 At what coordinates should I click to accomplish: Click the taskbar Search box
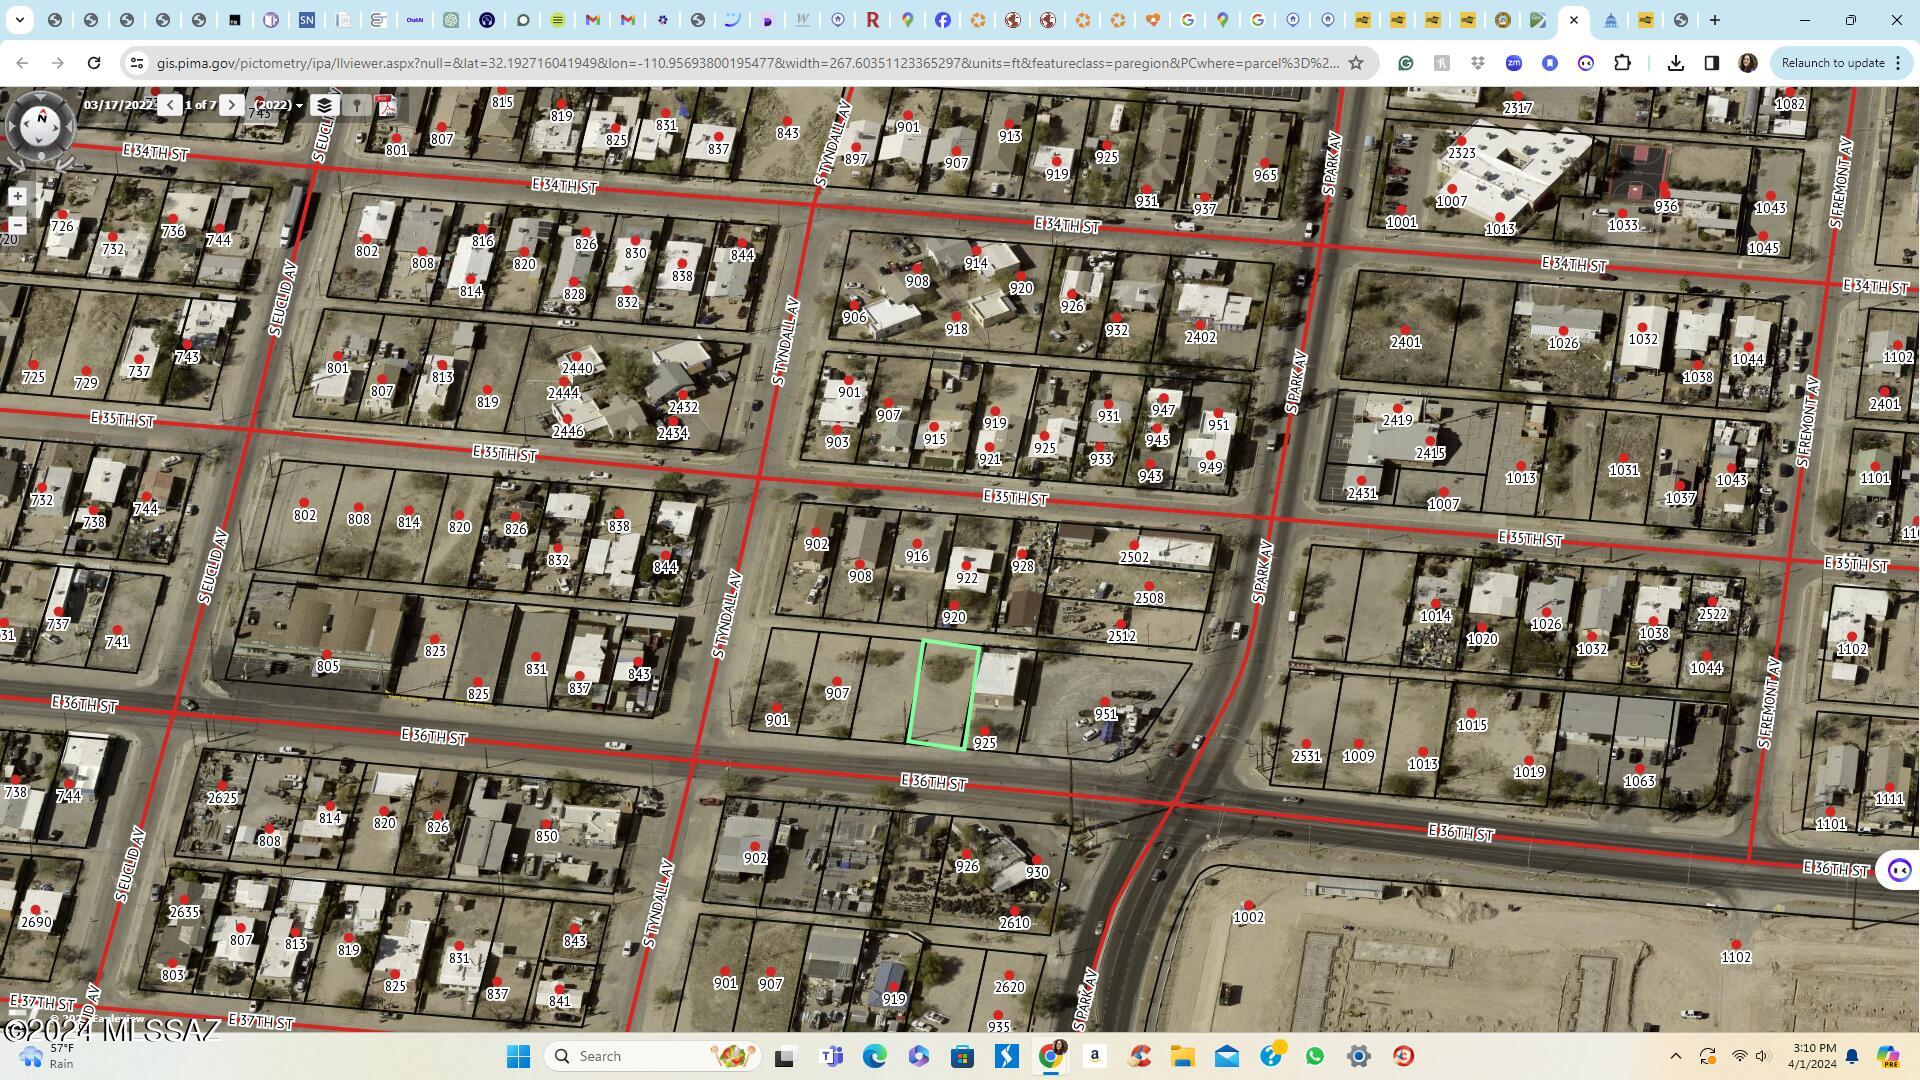[654, 1056]
